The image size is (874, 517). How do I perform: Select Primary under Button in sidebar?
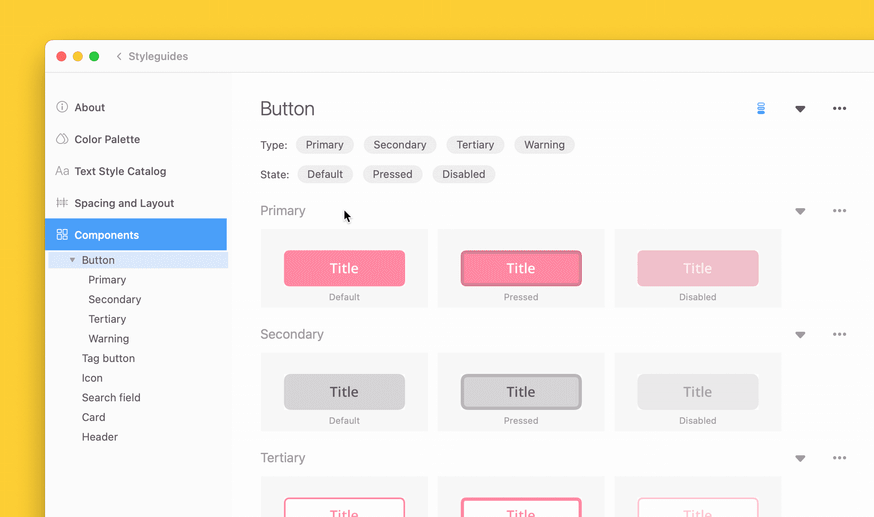coord(107,280)
